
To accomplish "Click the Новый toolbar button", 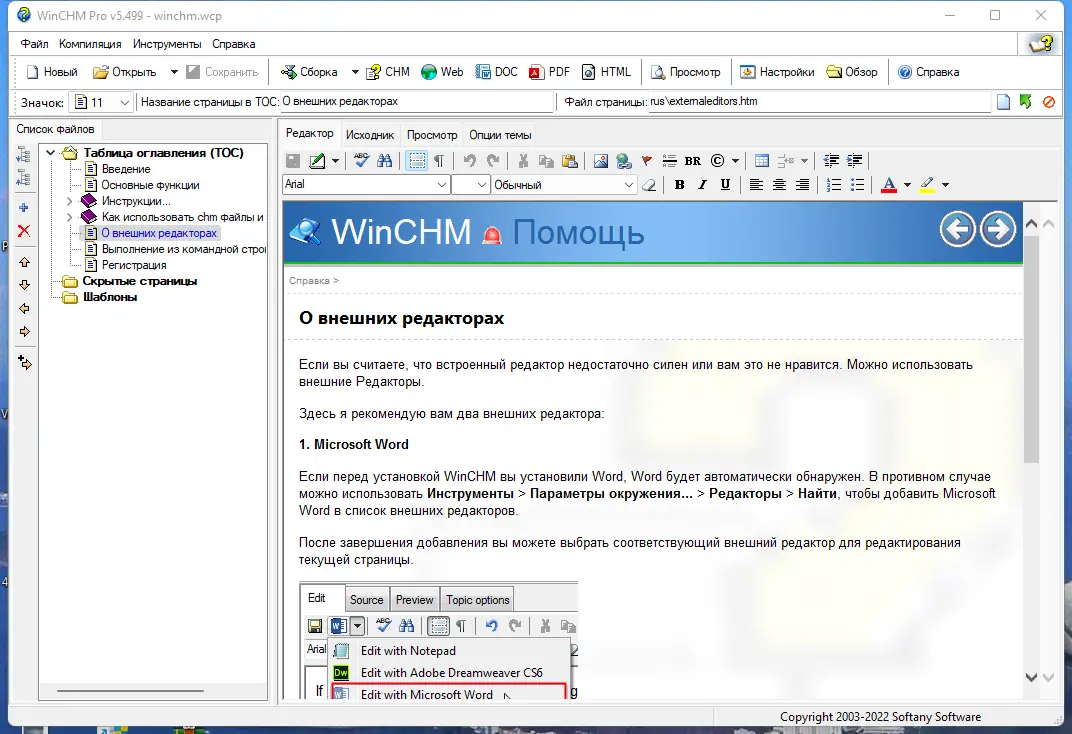I will tap(52, 72).
